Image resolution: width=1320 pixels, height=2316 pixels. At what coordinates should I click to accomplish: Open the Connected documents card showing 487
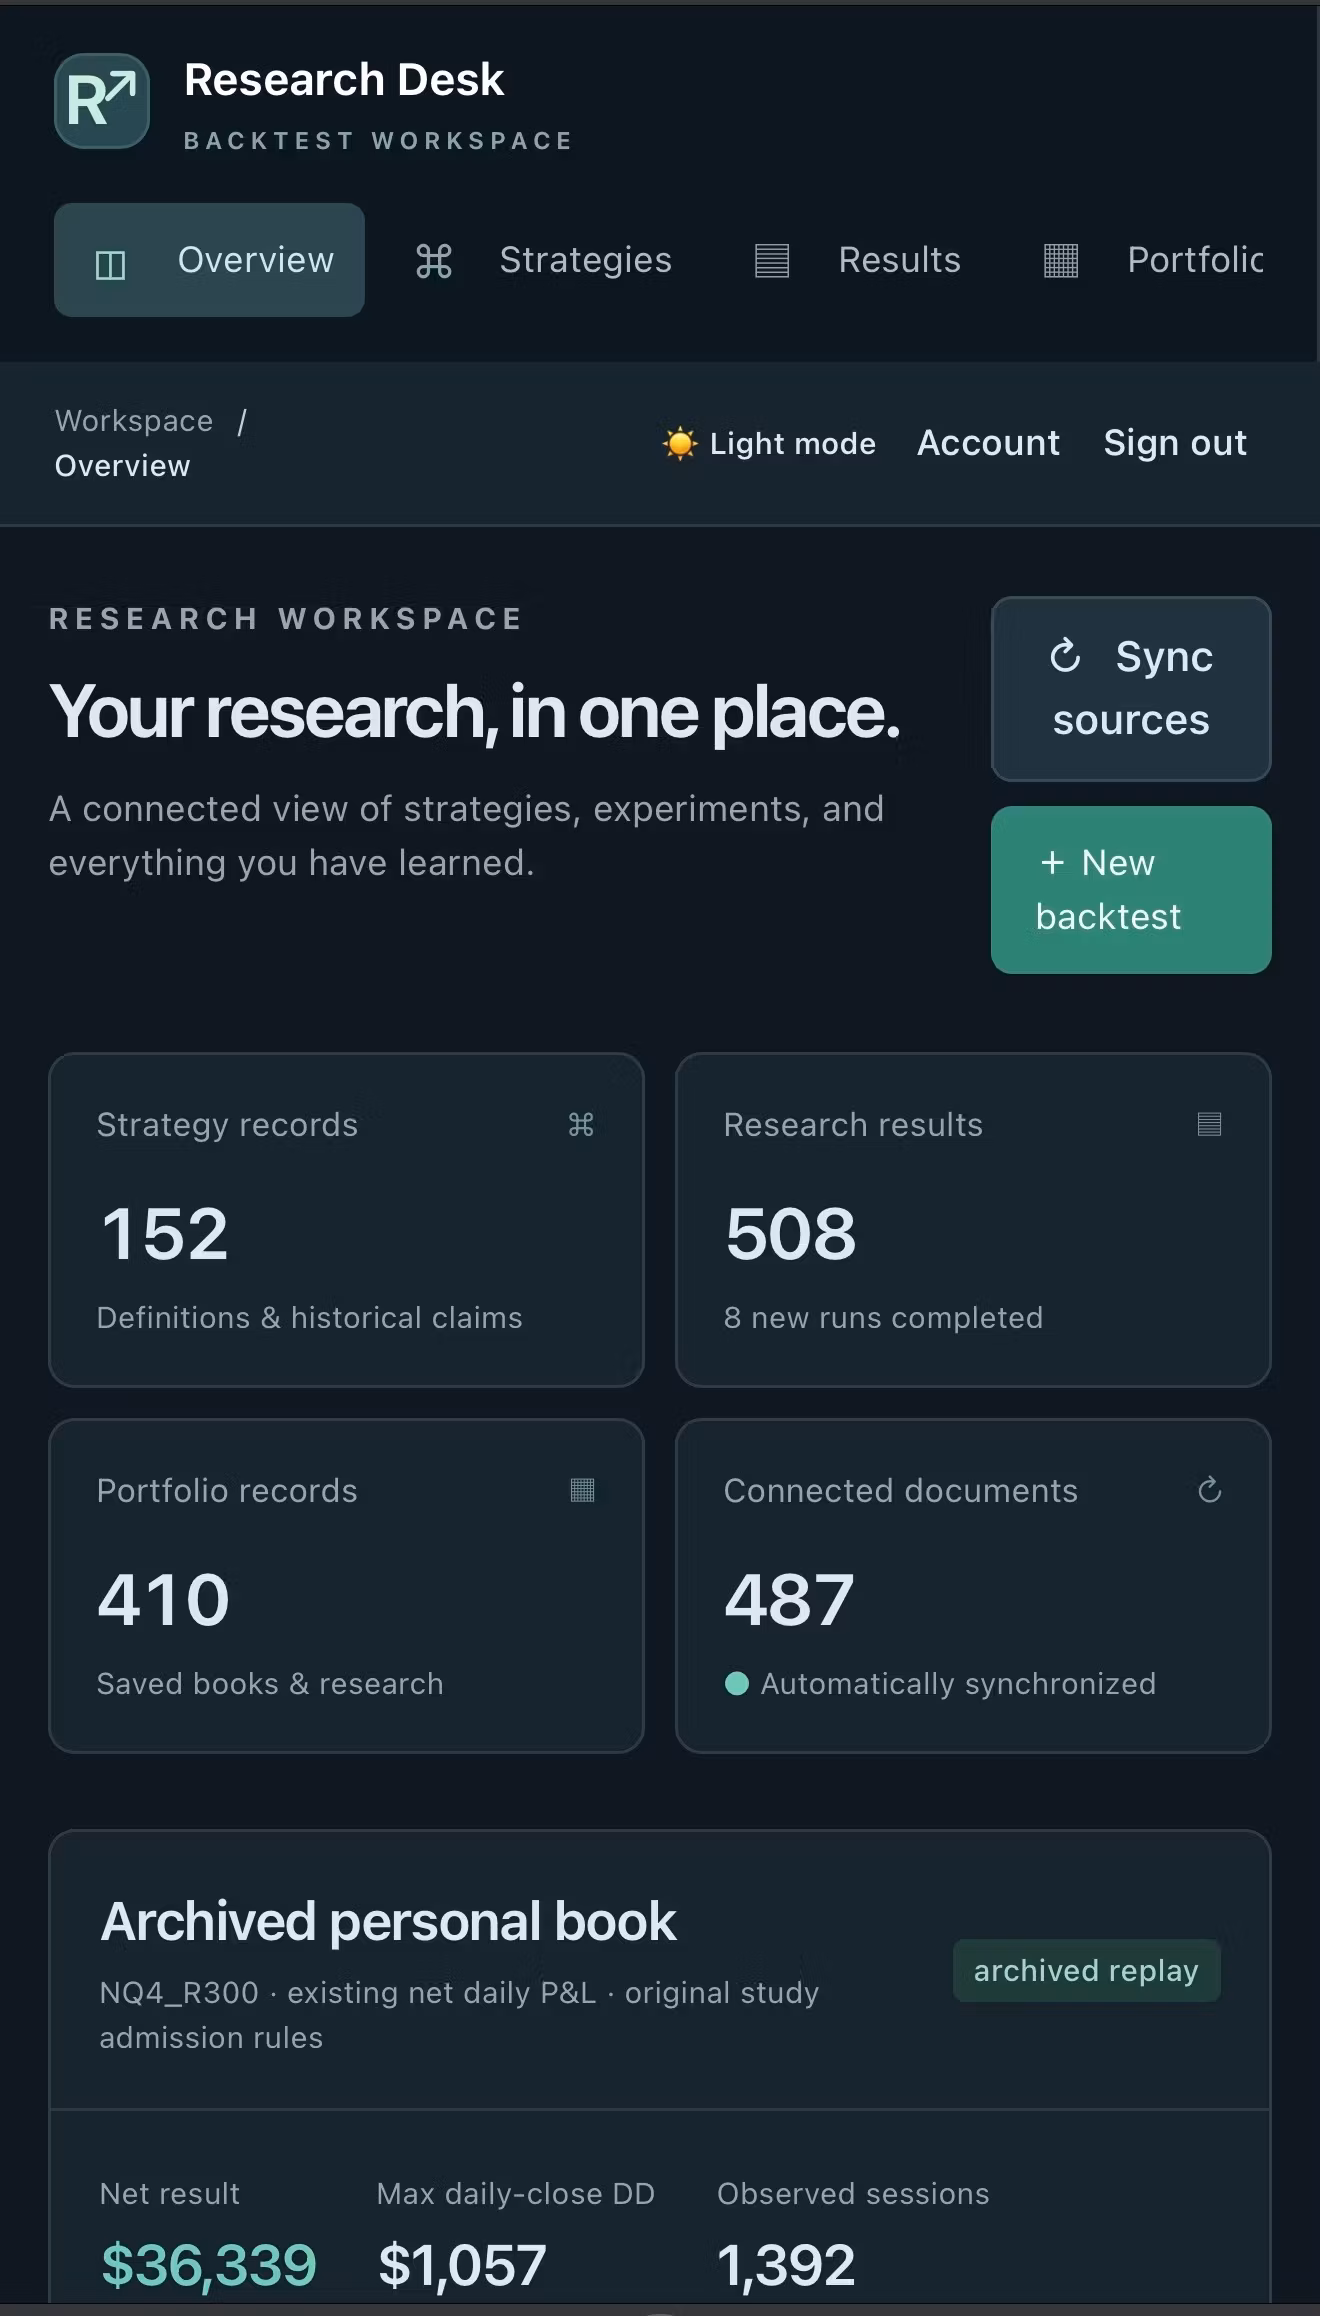click(973, 1586)
